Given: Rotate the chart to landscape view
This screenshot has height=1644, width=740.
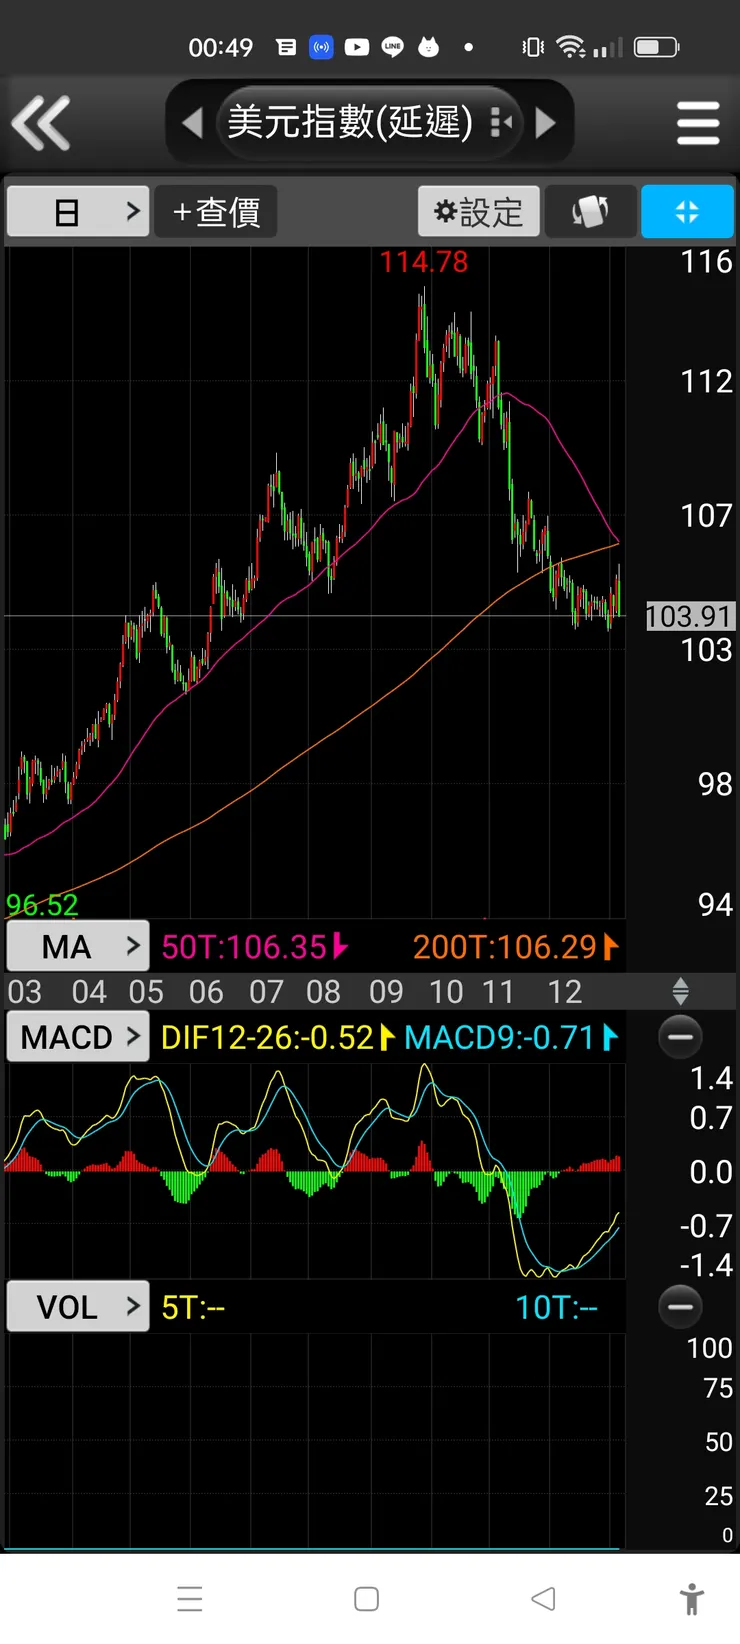Looking at the screenshot, I should point(590,212).
